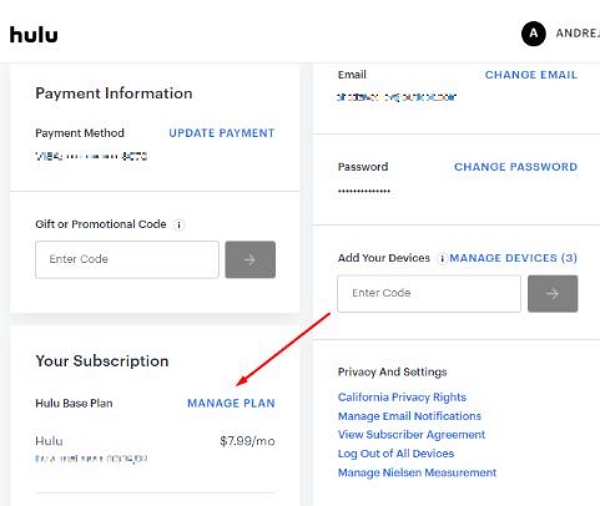Submit the device code arrow button

[552, 294]
